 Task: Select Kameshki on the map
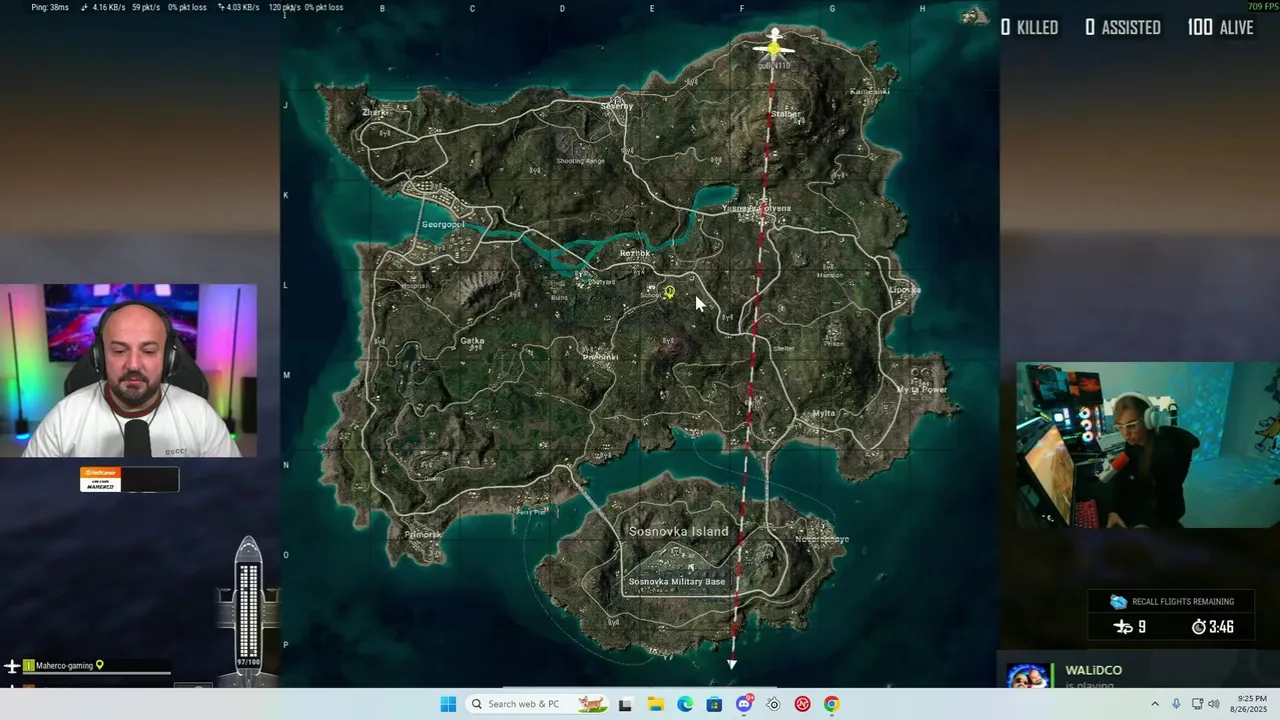tap(869, 91)
